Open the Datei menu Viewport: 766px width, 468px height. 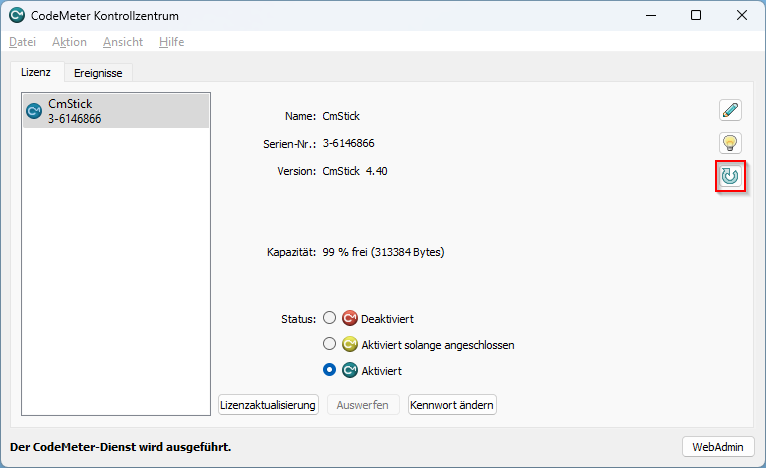pos(22,42)
